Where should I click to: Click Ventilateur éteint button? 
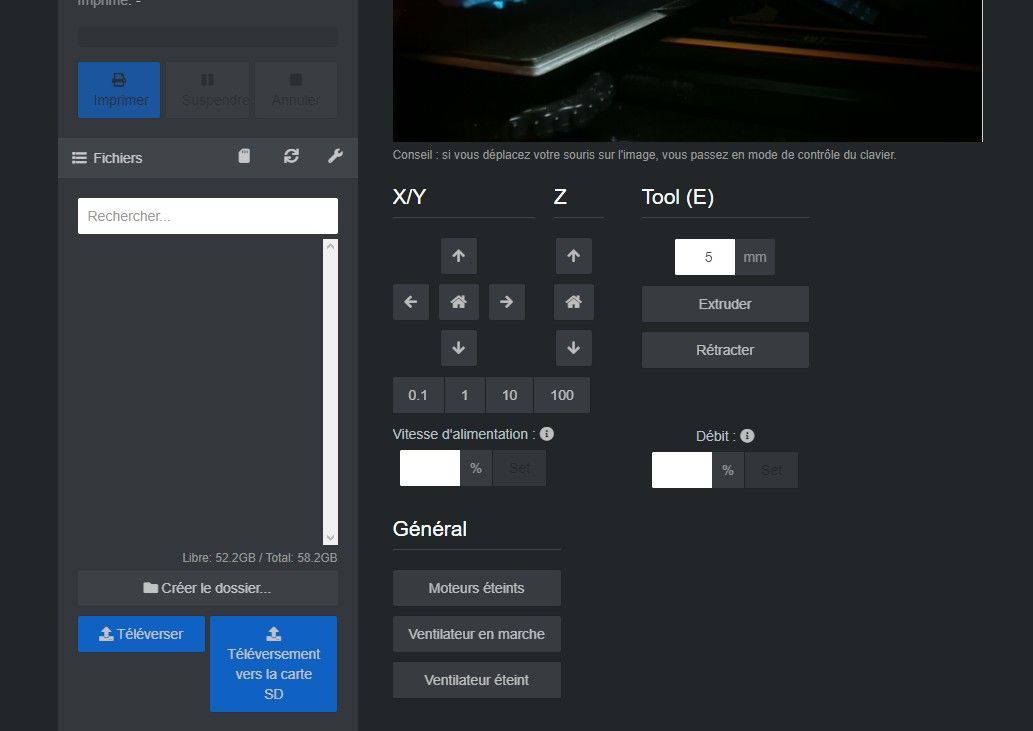476,680
